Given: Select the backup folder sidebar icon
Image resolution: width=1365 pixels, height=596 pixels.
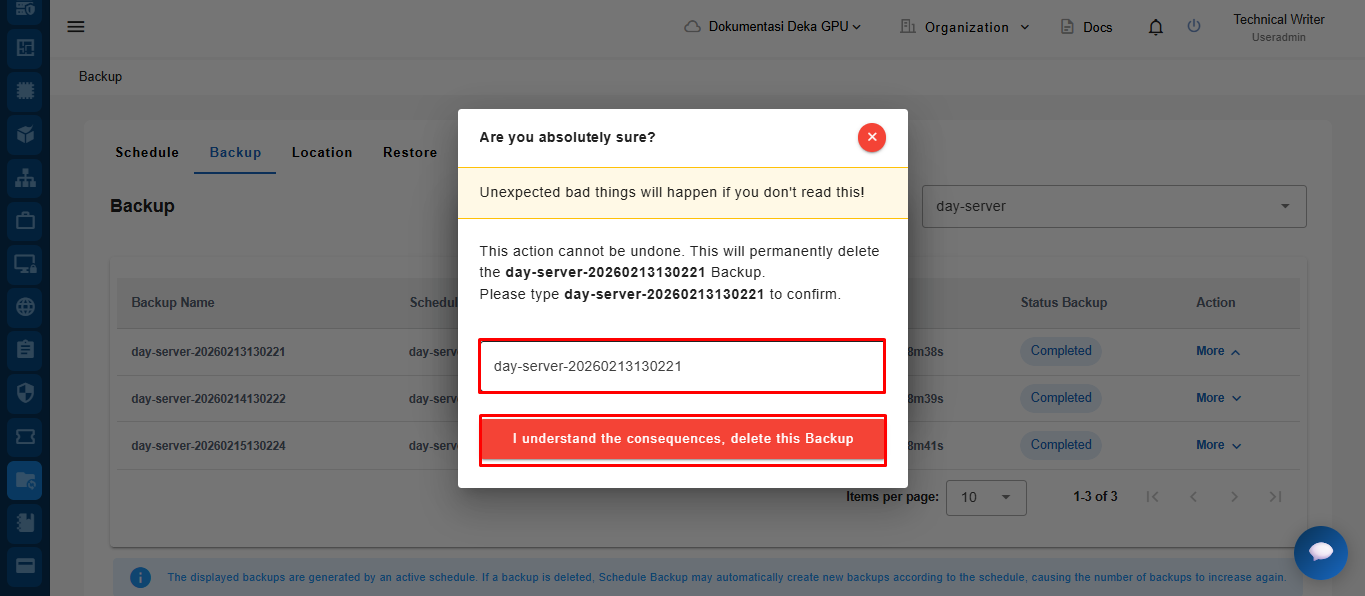Looking at the screenshot, I should pyautogui.click(x=25, y=480).
